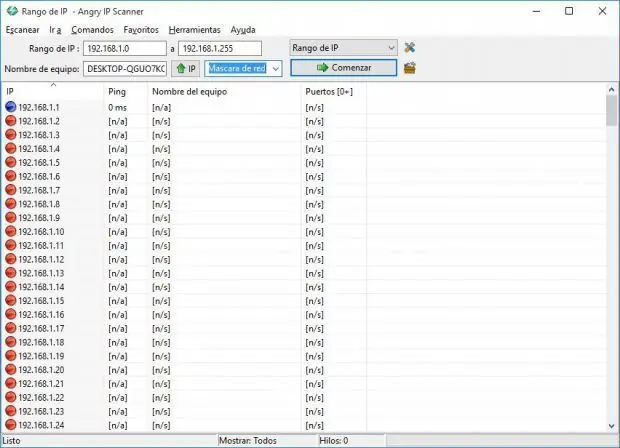
Task: Click the blue alive icon for 192.168.1.1
Action: click(x=11, y=107)
